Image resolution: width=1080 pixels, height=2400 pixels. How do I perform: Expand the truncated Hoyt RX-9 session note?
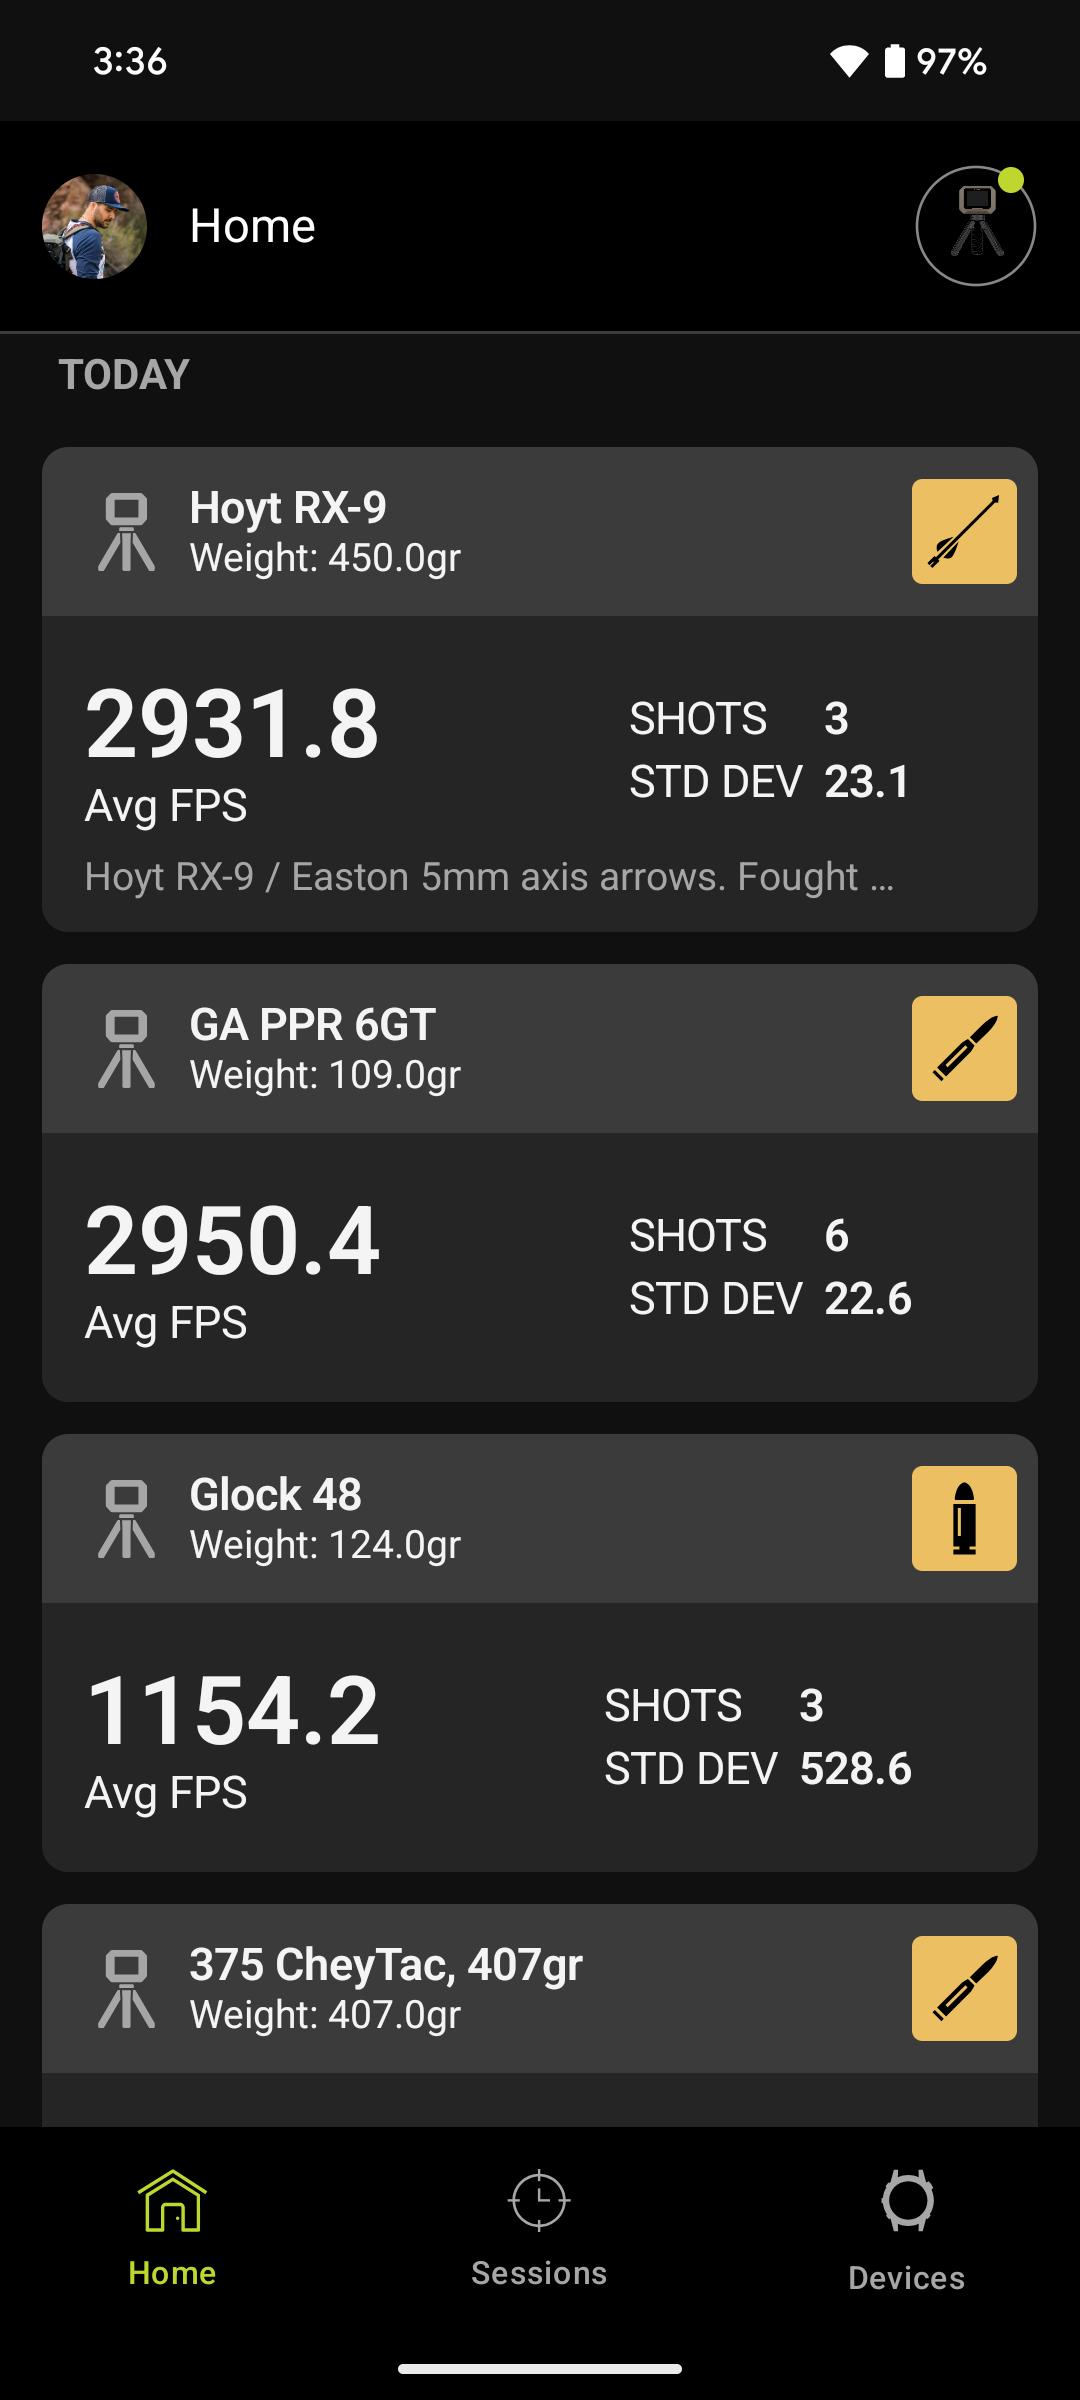[489, 876]
